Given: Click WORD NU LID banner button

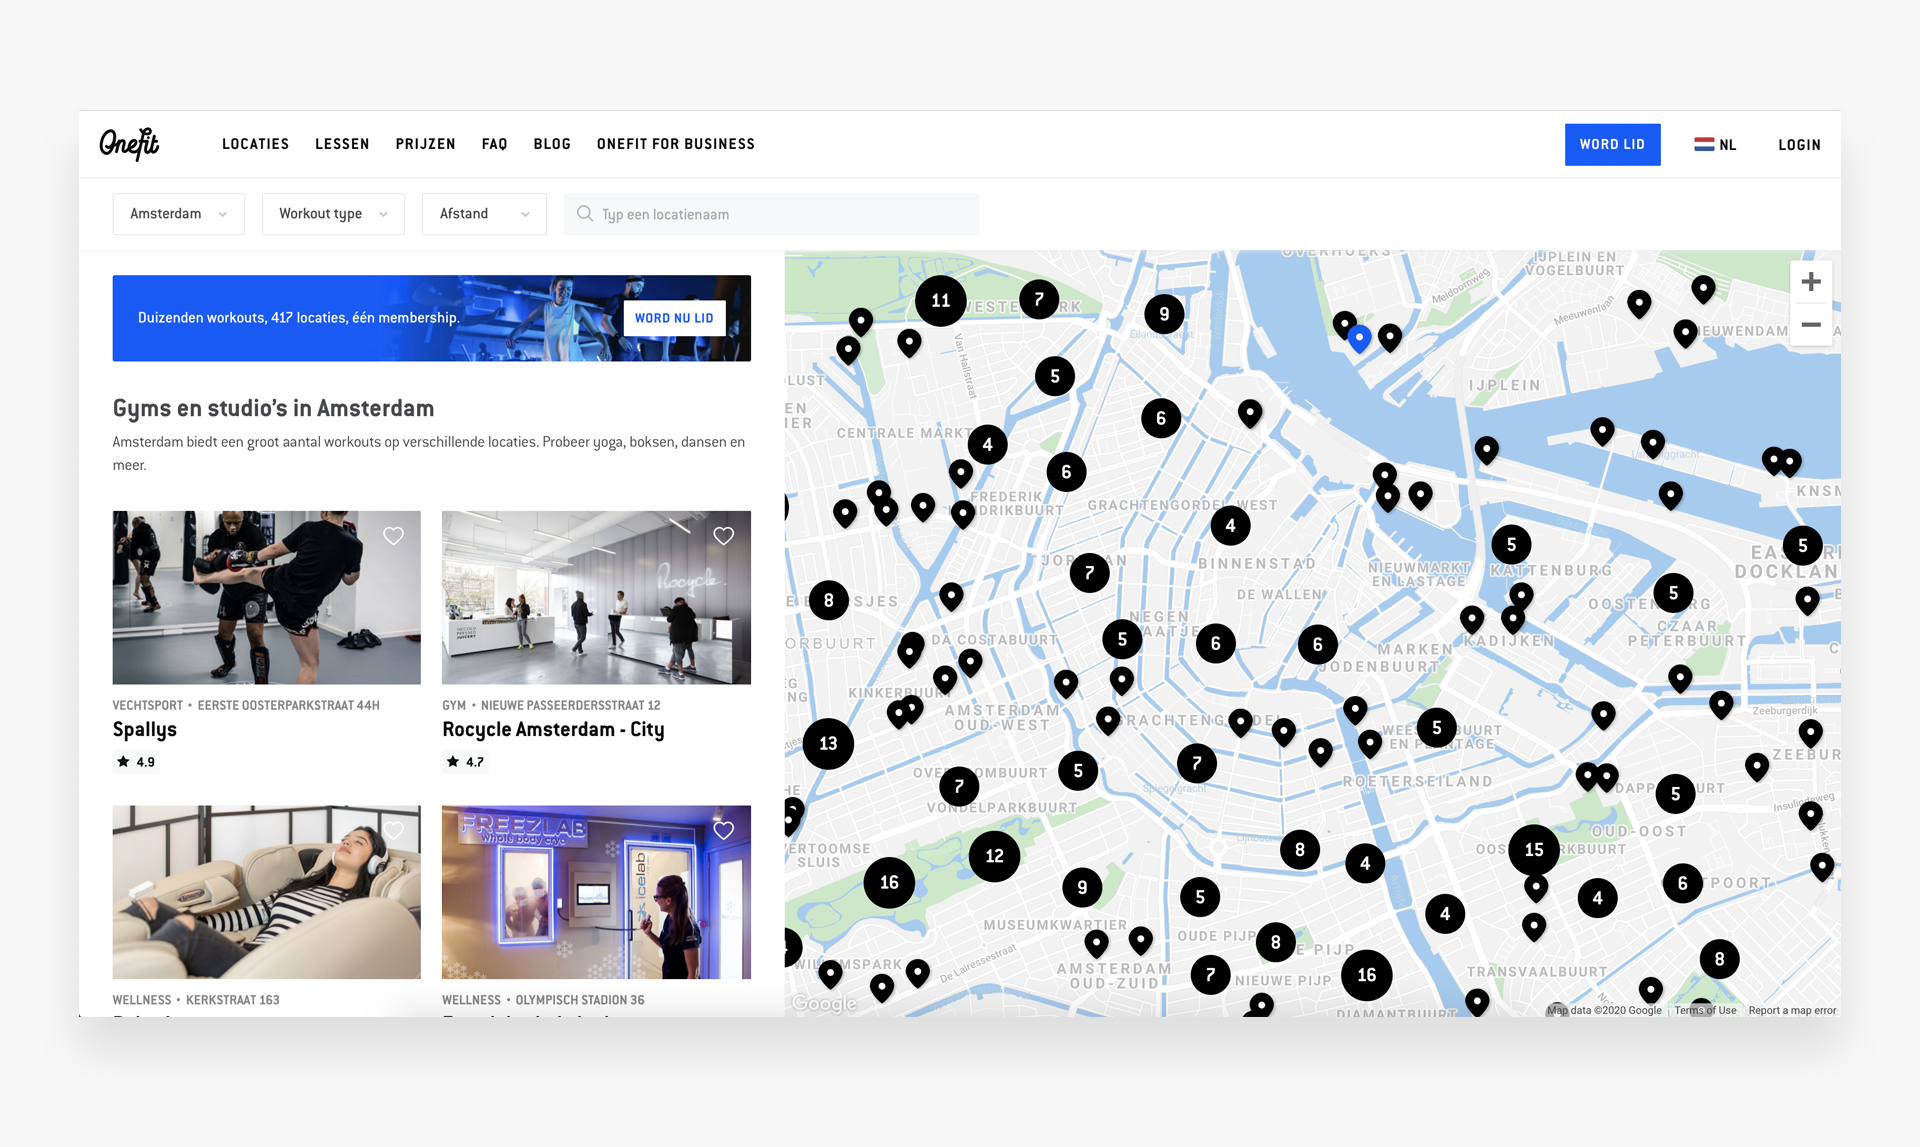Looking at the screenshot, I should click(x=674, y=318).
